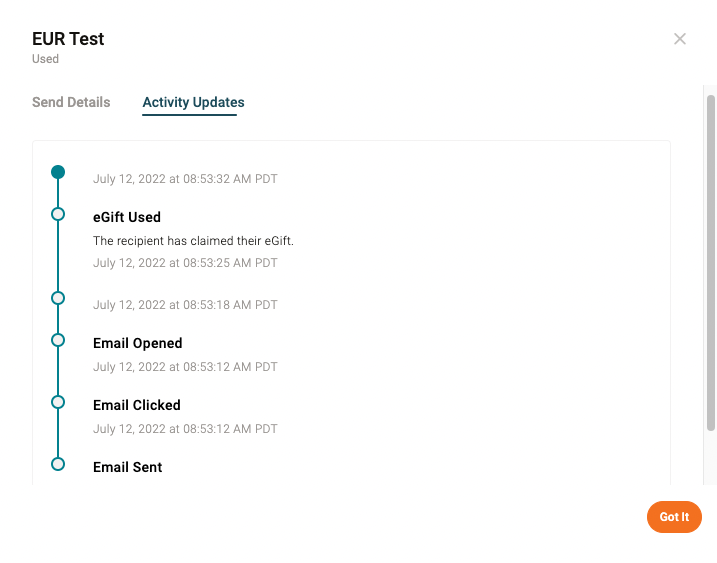The width and height of the screenshot is (717, 563).
Task: Select the Activity Updates tab
Action: click(x=193, y=102)
